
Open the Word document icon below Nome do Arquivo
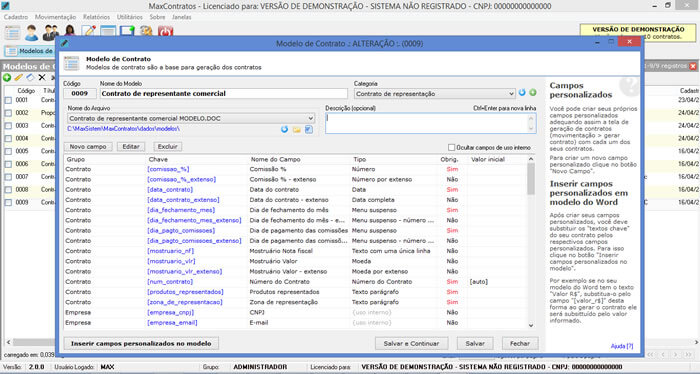(x=308, y=129)
